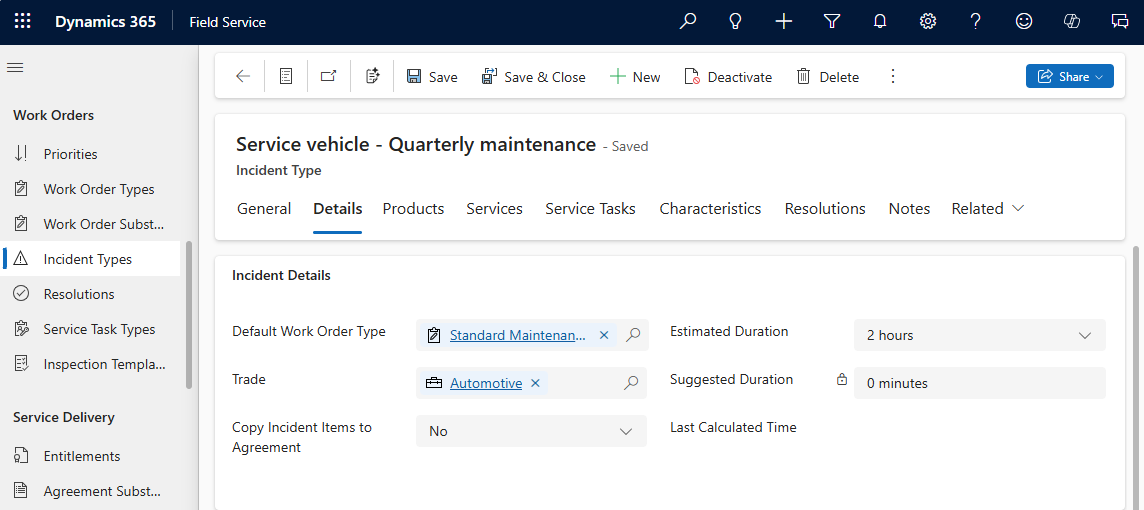Image resolution: width=1144 pixels, height=510 pixels.
Task: Open Resolutions in the sidebar
Action: pyautogui.click(x=79, y=294)
